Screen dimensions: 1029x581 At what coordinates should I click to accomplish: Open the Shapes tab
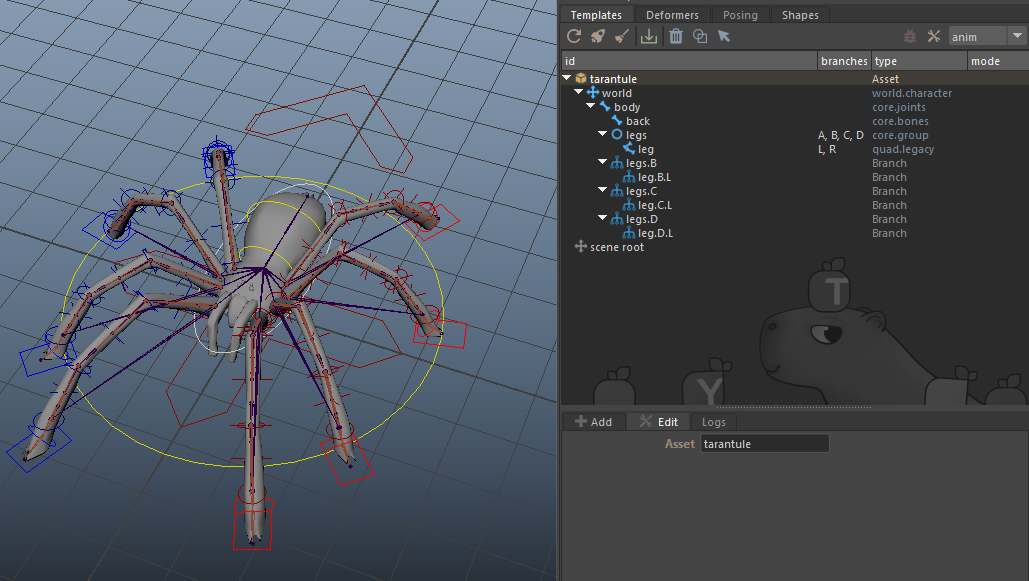(x=800, y=15)
